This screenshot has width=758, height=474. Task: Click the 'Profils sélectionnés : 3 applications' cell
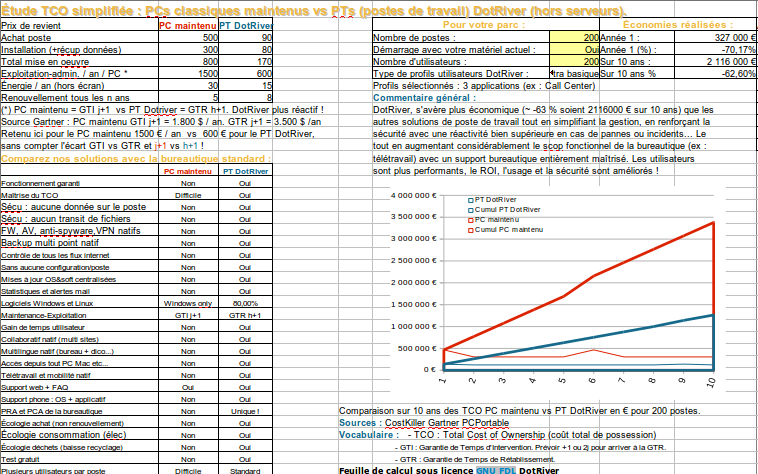click(x=484, y=86)
